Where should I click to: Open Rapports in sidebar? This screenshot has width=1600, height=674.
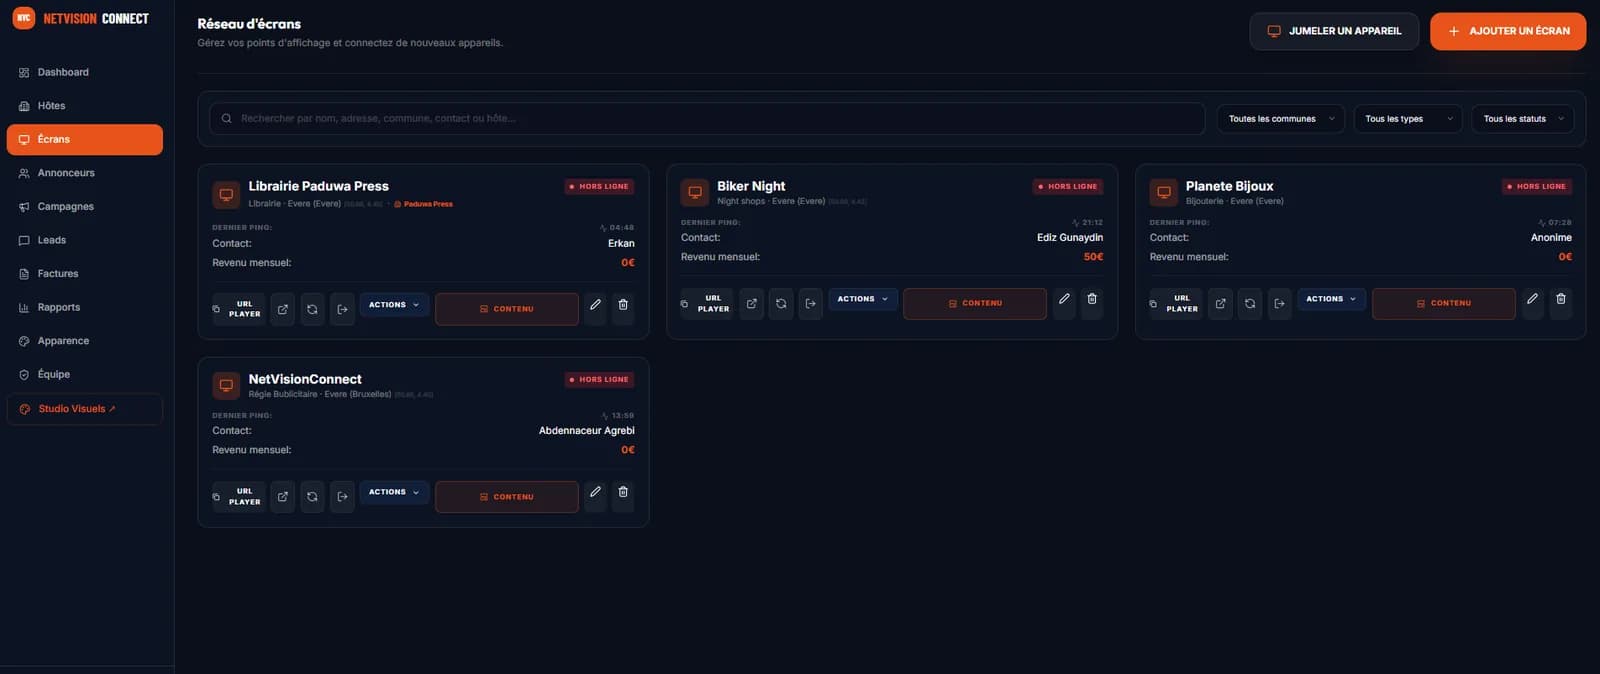84,307
